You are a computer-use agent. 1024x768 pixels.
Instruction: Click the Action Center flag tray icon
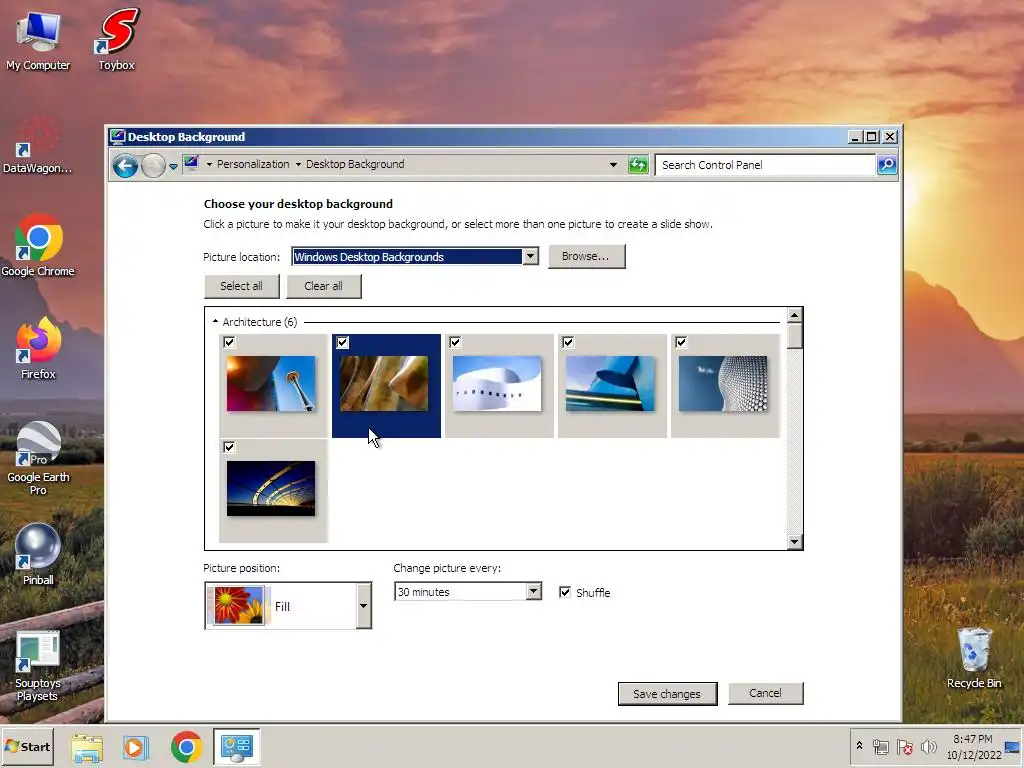point(904,746)
